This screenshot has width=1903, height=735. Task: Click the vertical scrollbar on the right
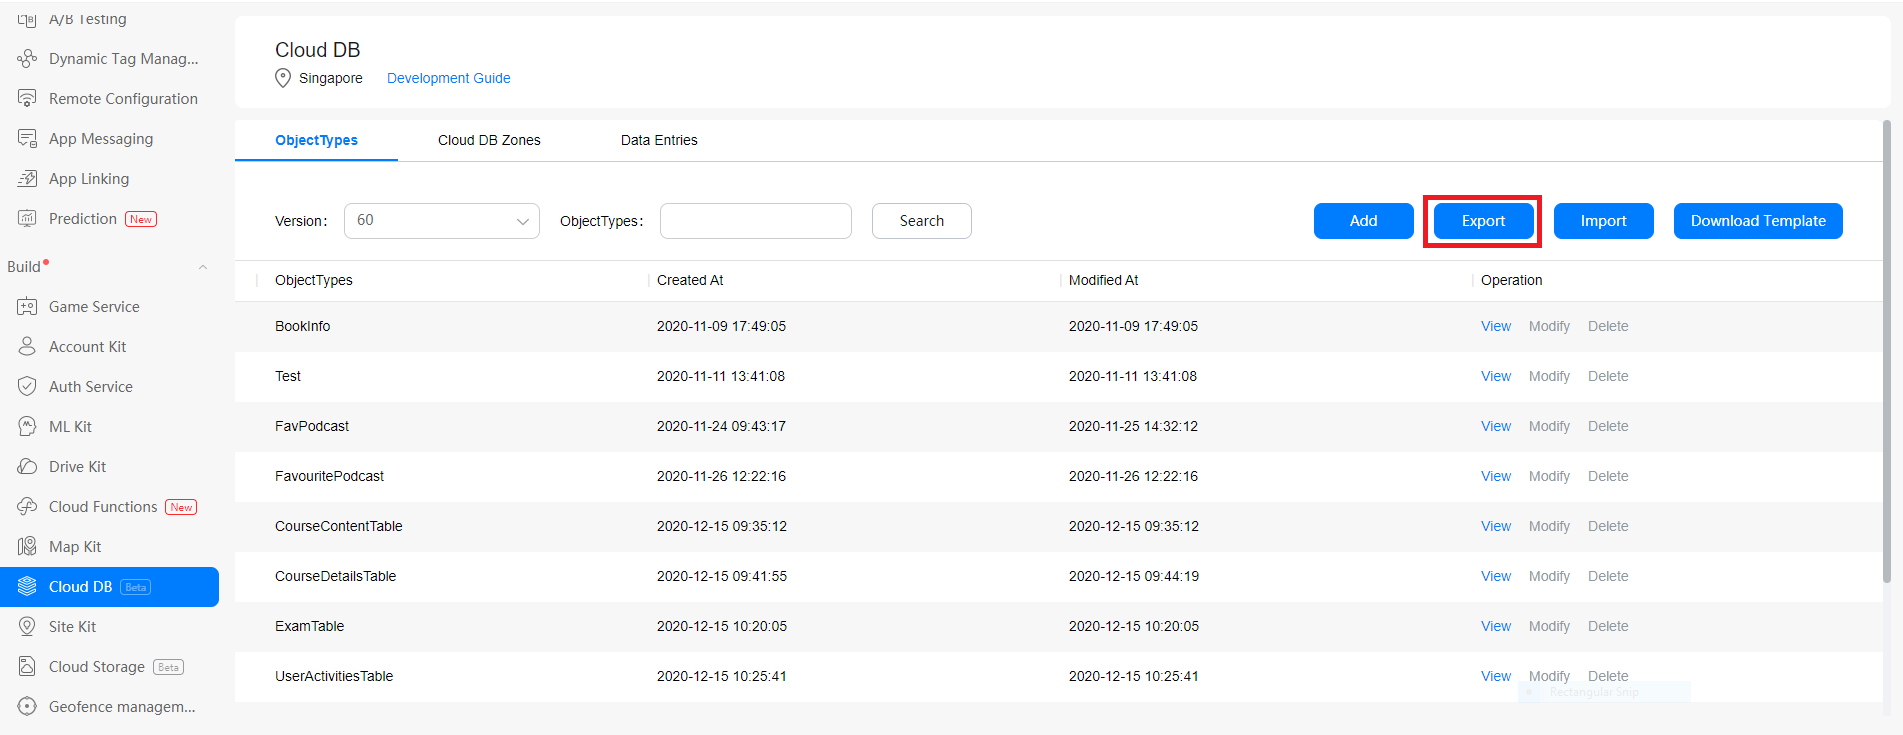pyautogui.click(x=1886, y=350)
